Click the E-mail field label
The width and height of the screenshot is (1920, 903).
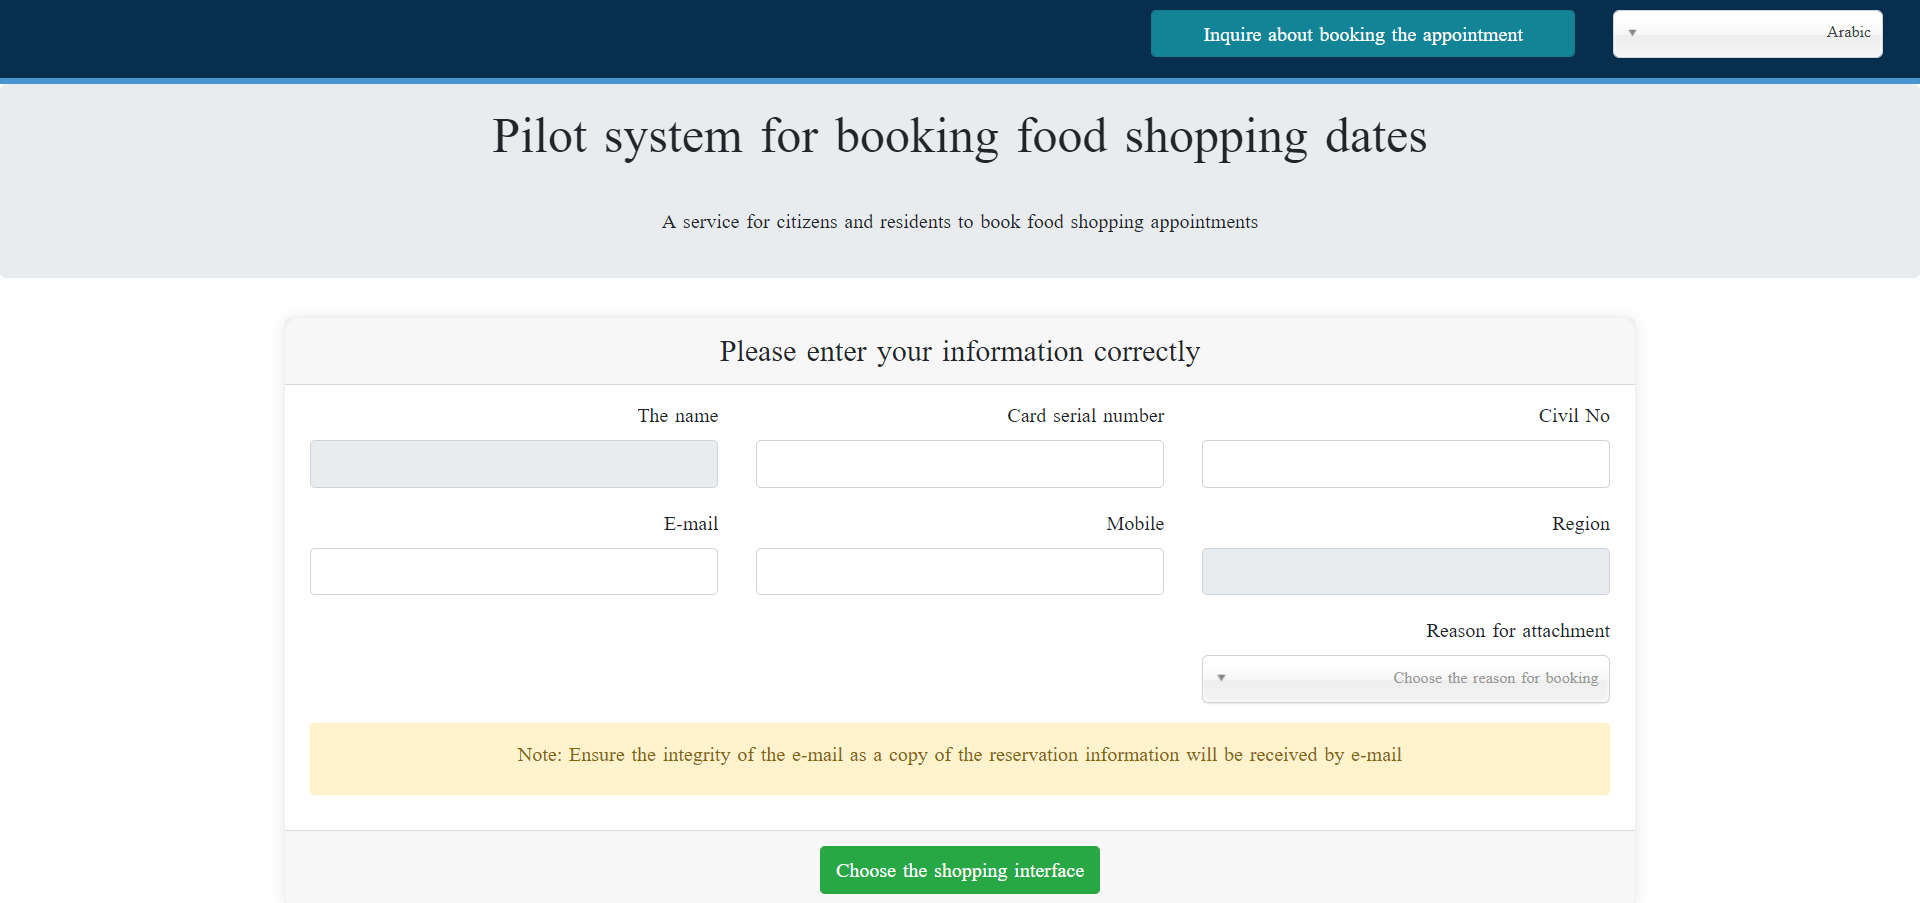(690, 524)
